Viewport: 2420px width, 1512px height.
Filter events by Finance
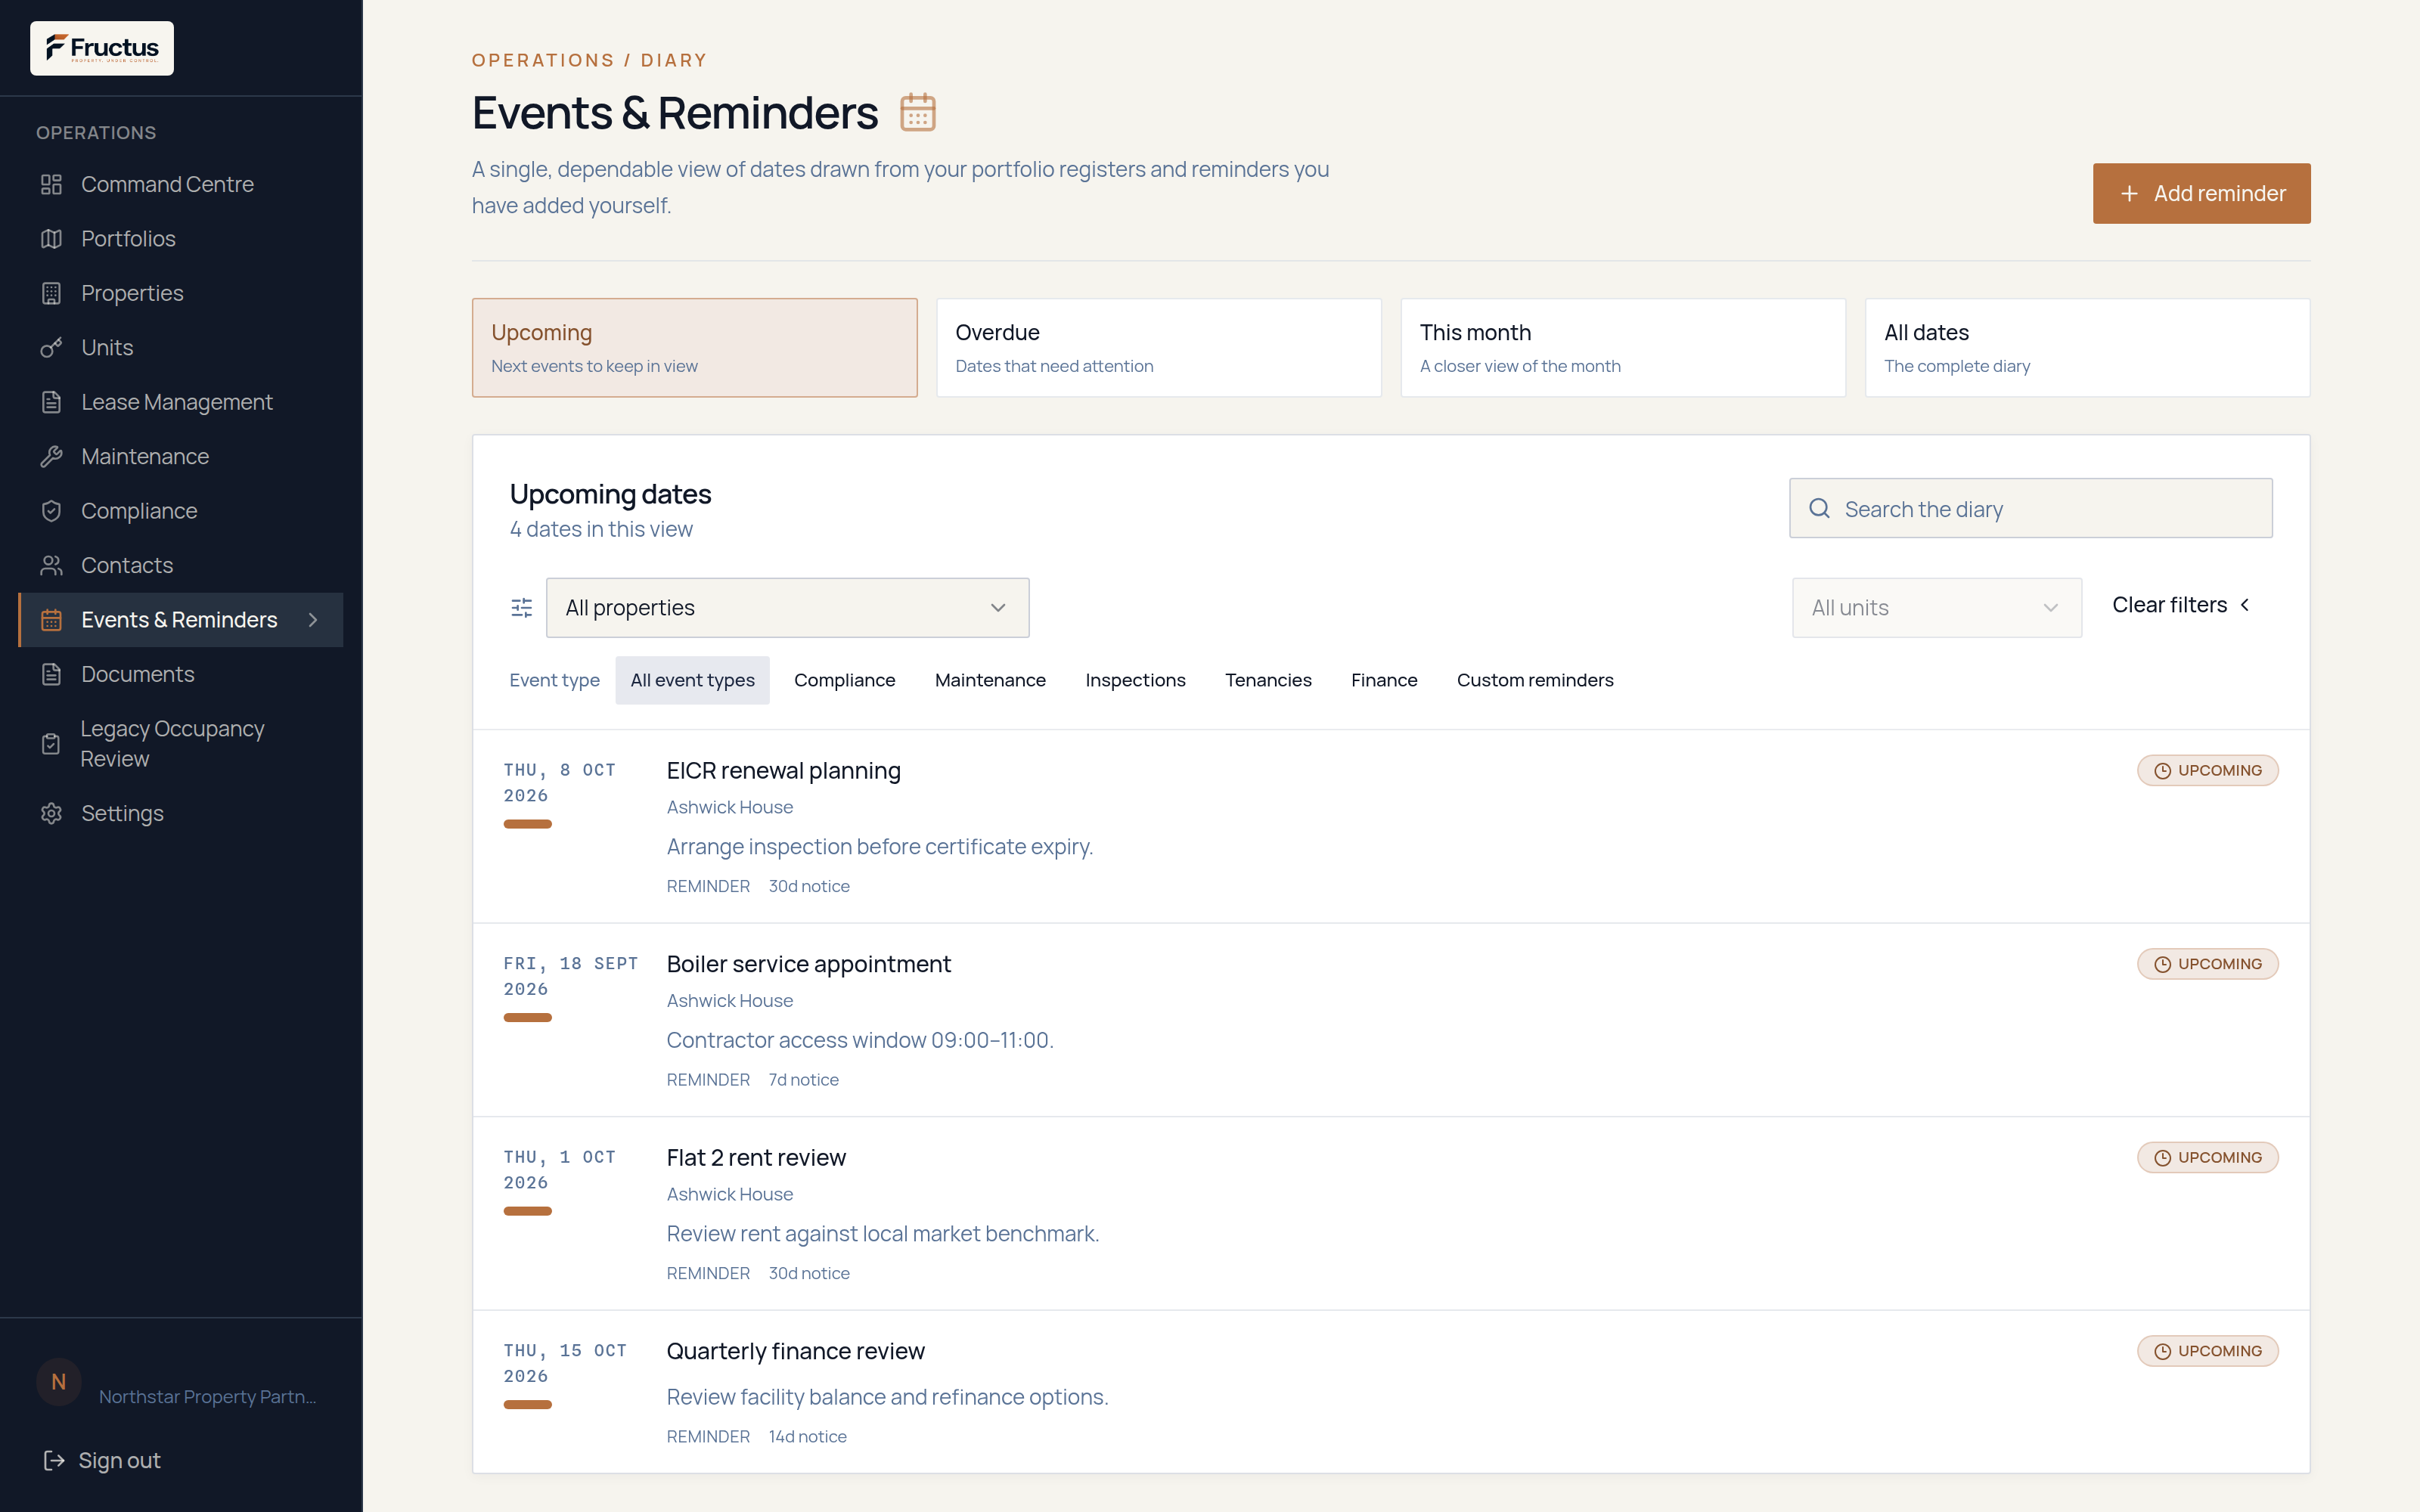1384,680
